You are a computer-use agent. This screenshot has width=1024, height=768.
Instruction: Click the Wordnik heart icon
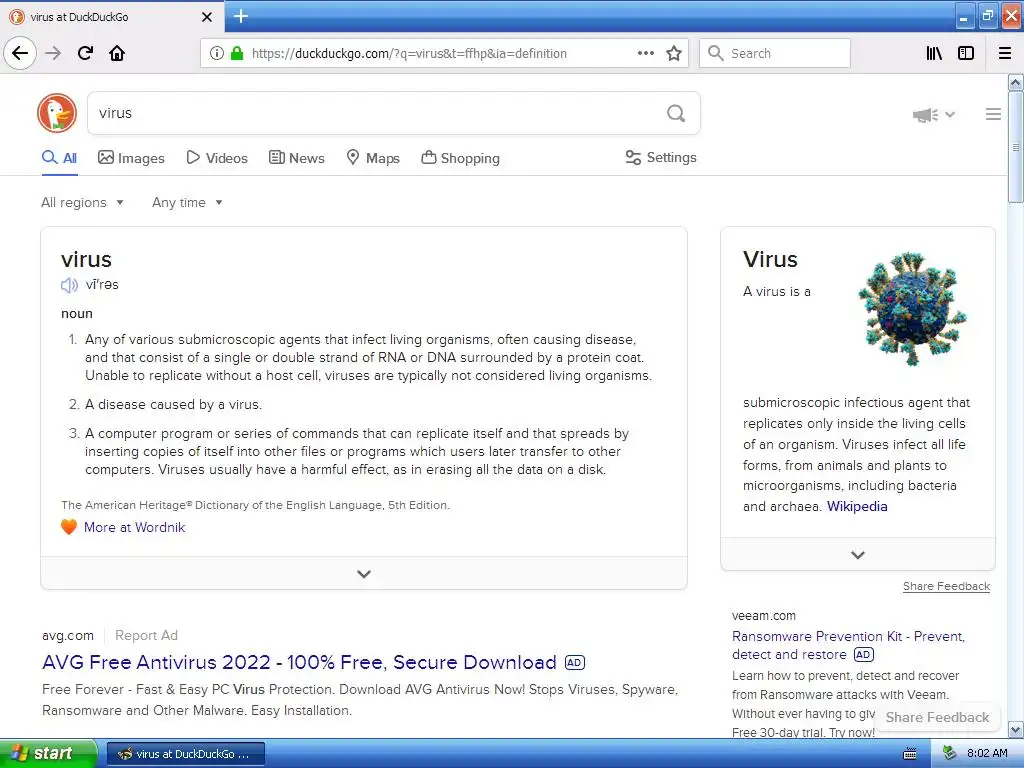[69, 527]
